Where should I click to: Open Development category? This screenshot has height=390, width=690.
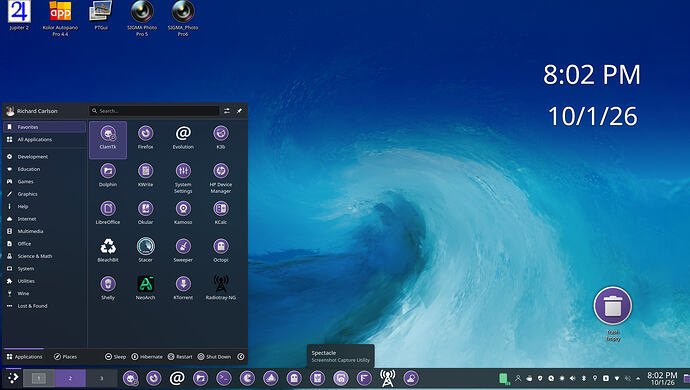click(x=44, y=156)
